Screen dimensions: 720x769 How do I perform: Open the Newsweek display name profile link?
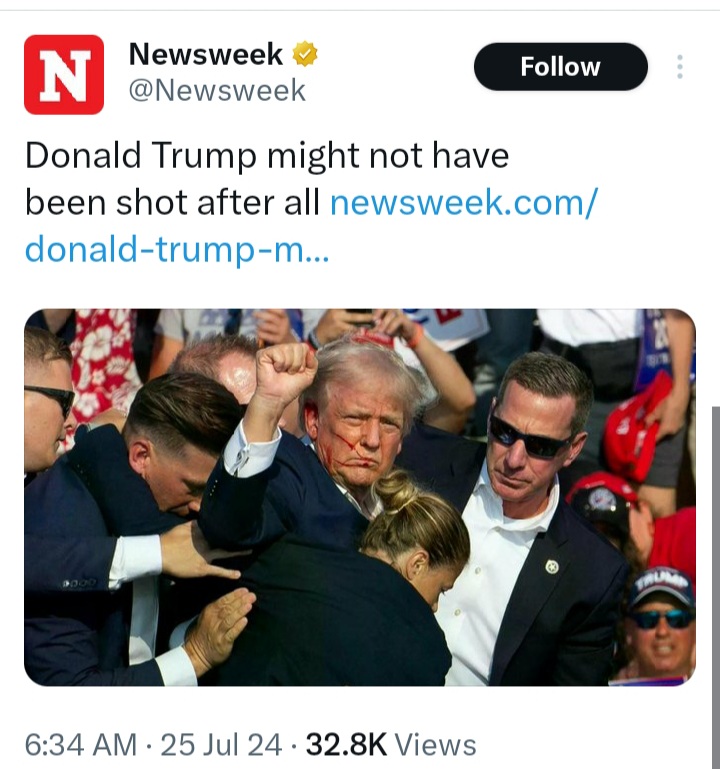point(206,54)
